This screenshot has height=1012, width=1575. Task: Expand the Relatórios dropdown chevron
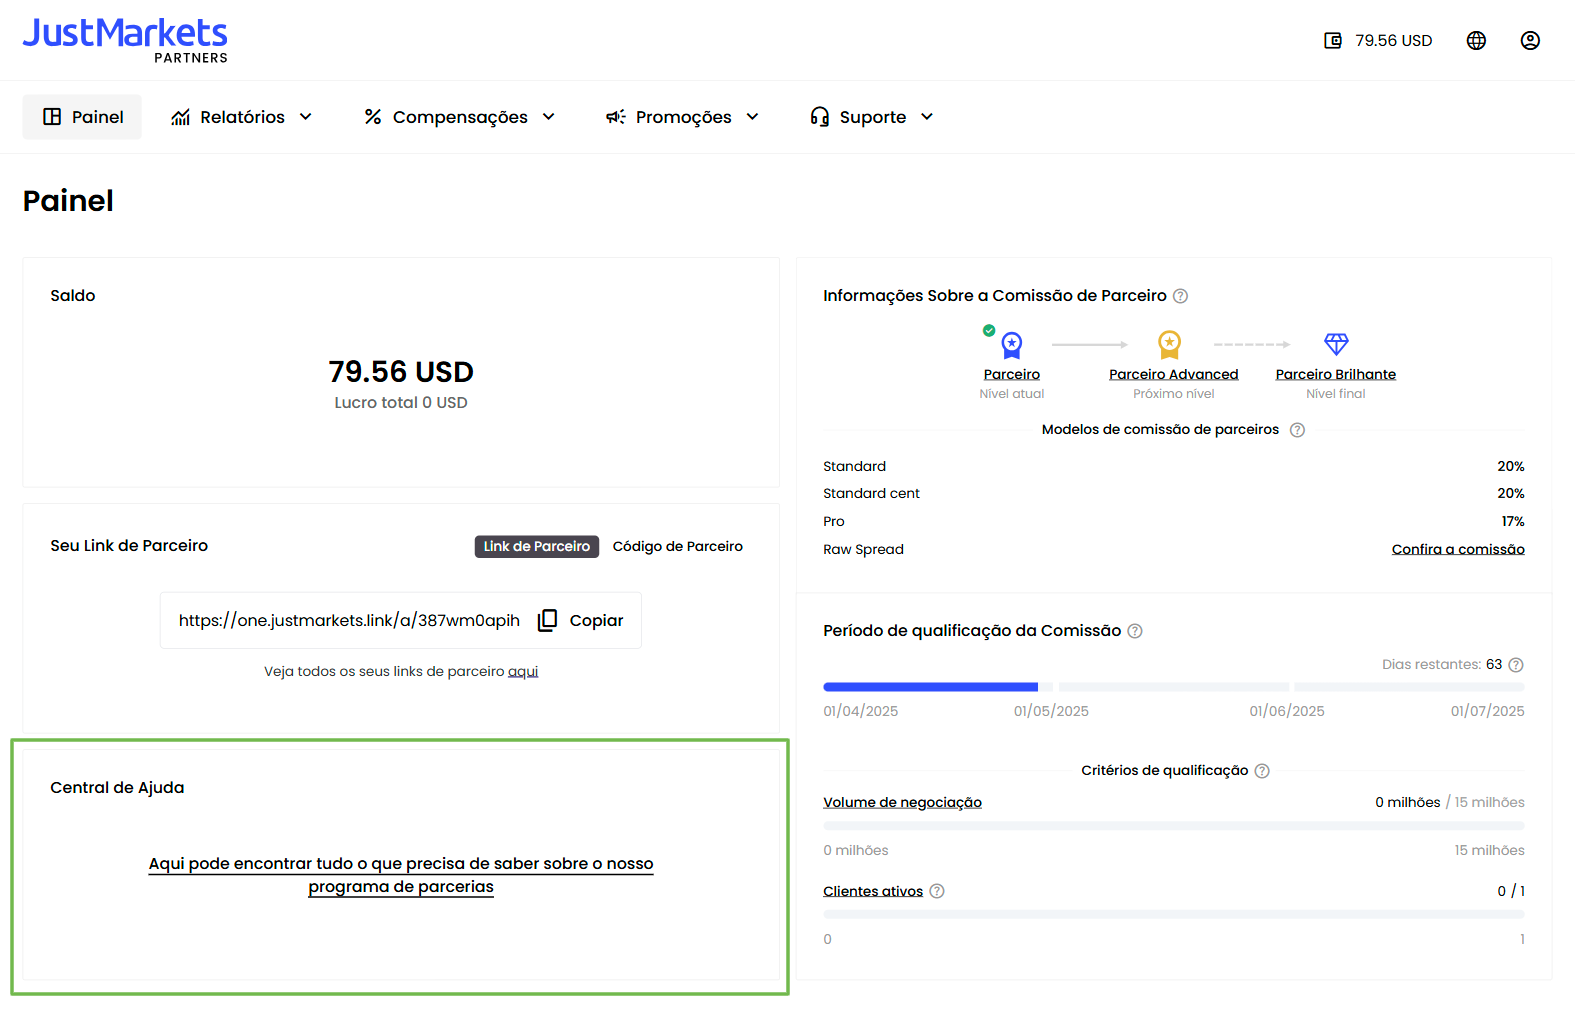click(306, 117)
